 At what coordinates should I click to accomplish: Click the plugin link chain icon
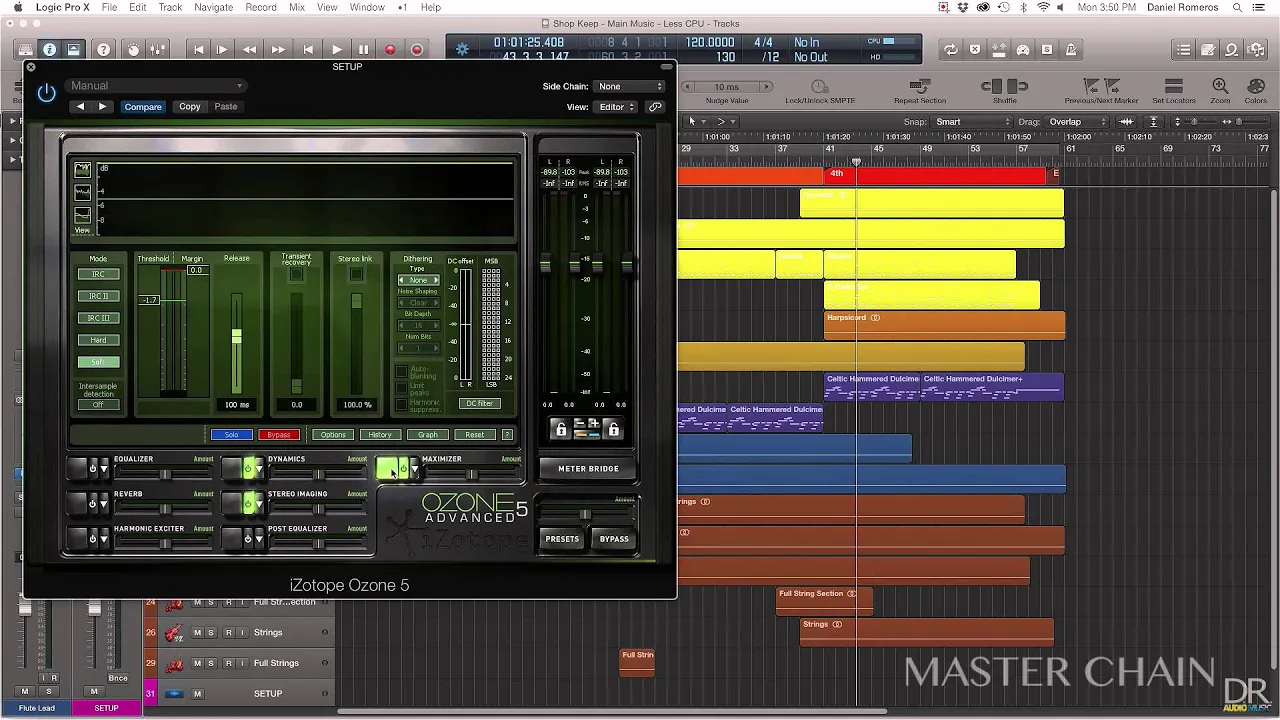[656, 107]
